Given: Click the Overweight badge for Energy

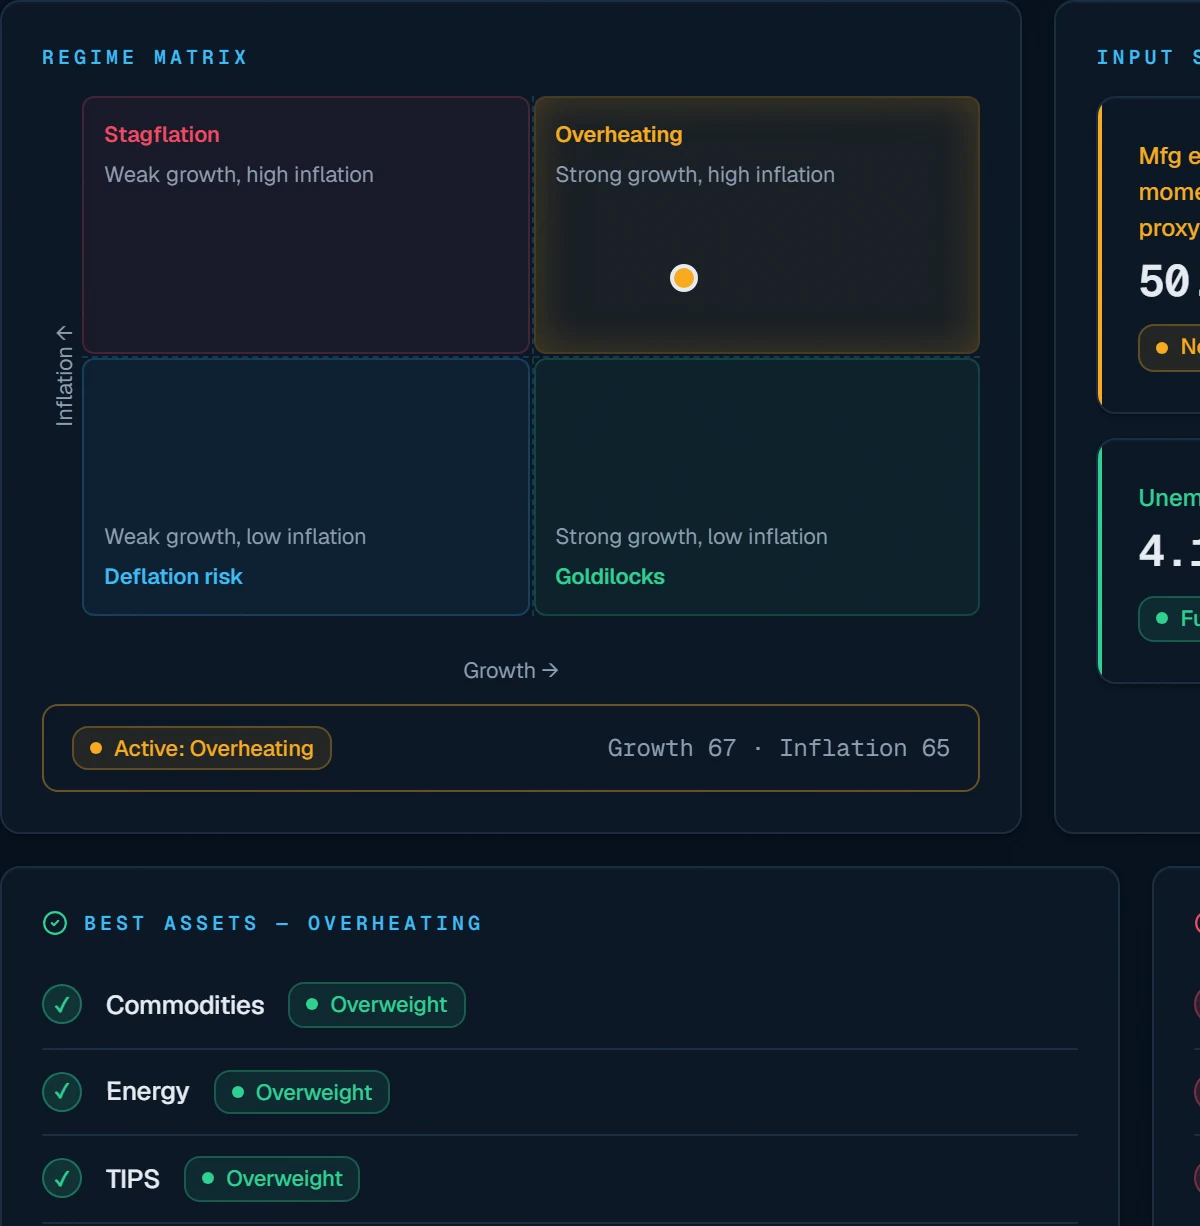Looking at the screenshot, I should click(302, 1092).
